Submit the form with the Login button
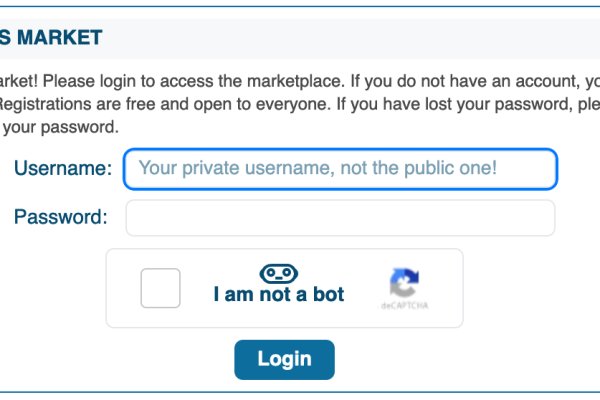Image resolution: width=600 pixels, height=400 pixels. (284, 359)
